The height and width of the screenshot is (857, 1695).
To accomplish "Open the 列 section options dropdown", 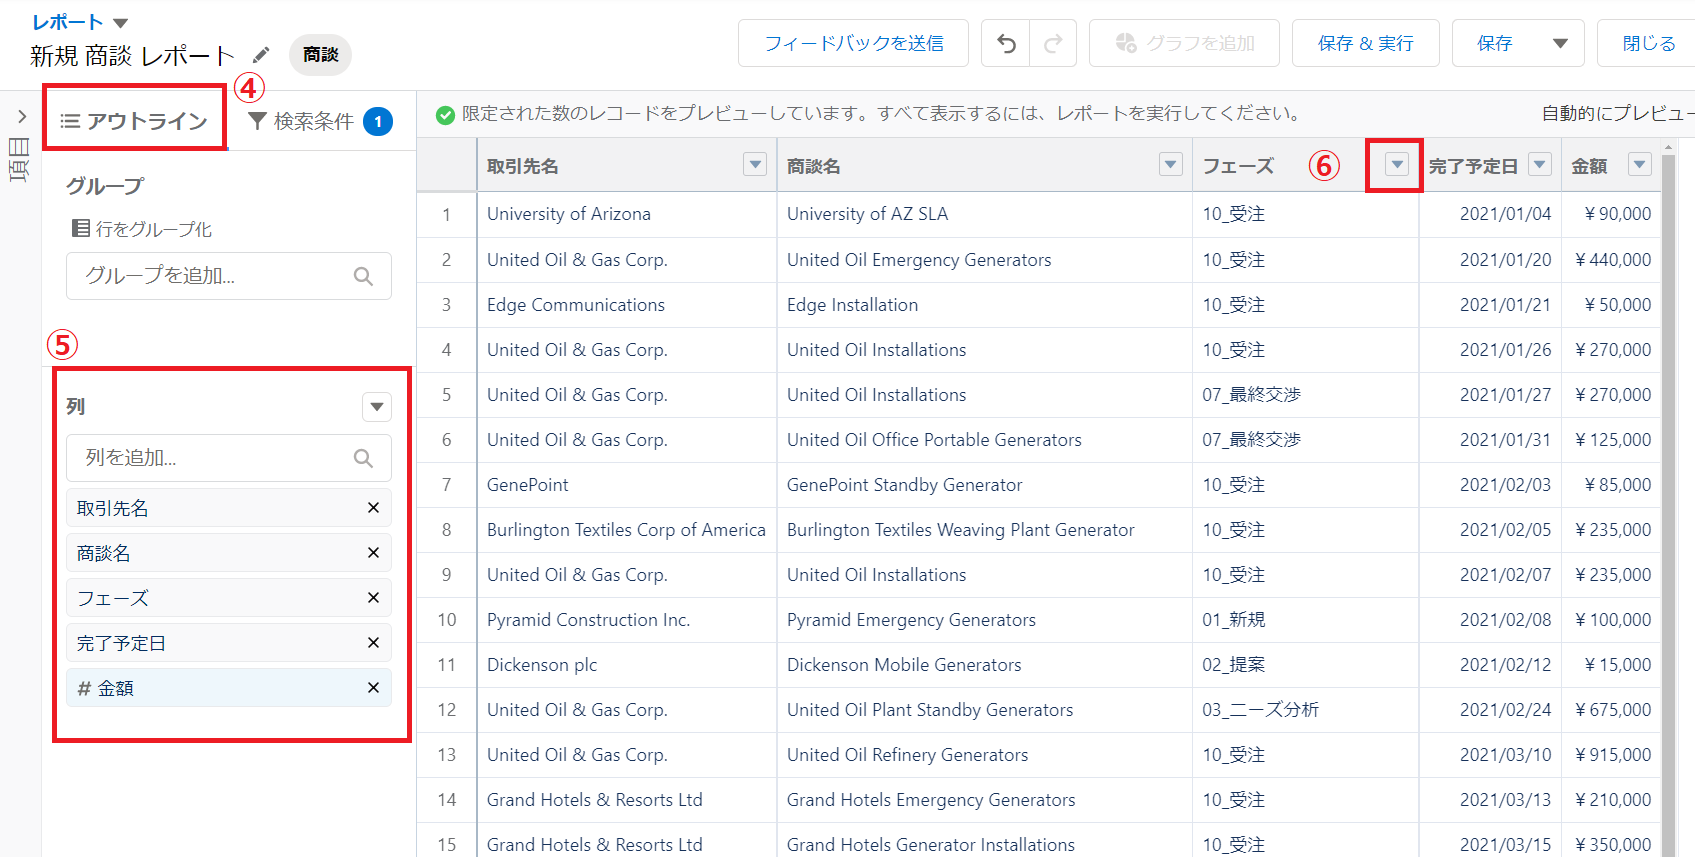I will (x=377, y=407).
